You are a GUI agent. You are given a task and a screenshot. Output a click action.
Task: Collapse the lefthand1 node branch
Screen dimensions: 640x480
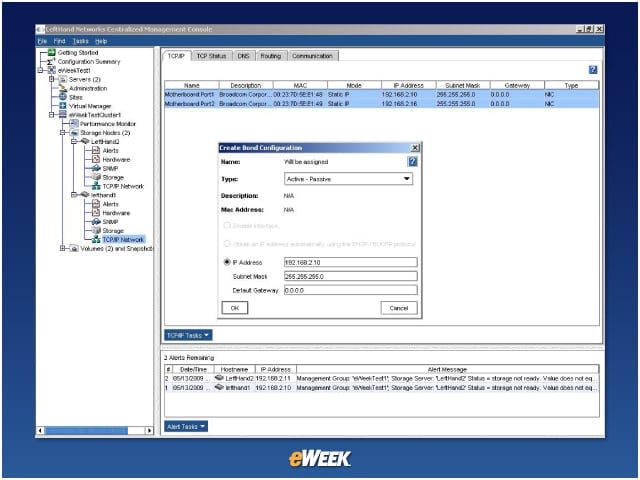click(73, 195)
